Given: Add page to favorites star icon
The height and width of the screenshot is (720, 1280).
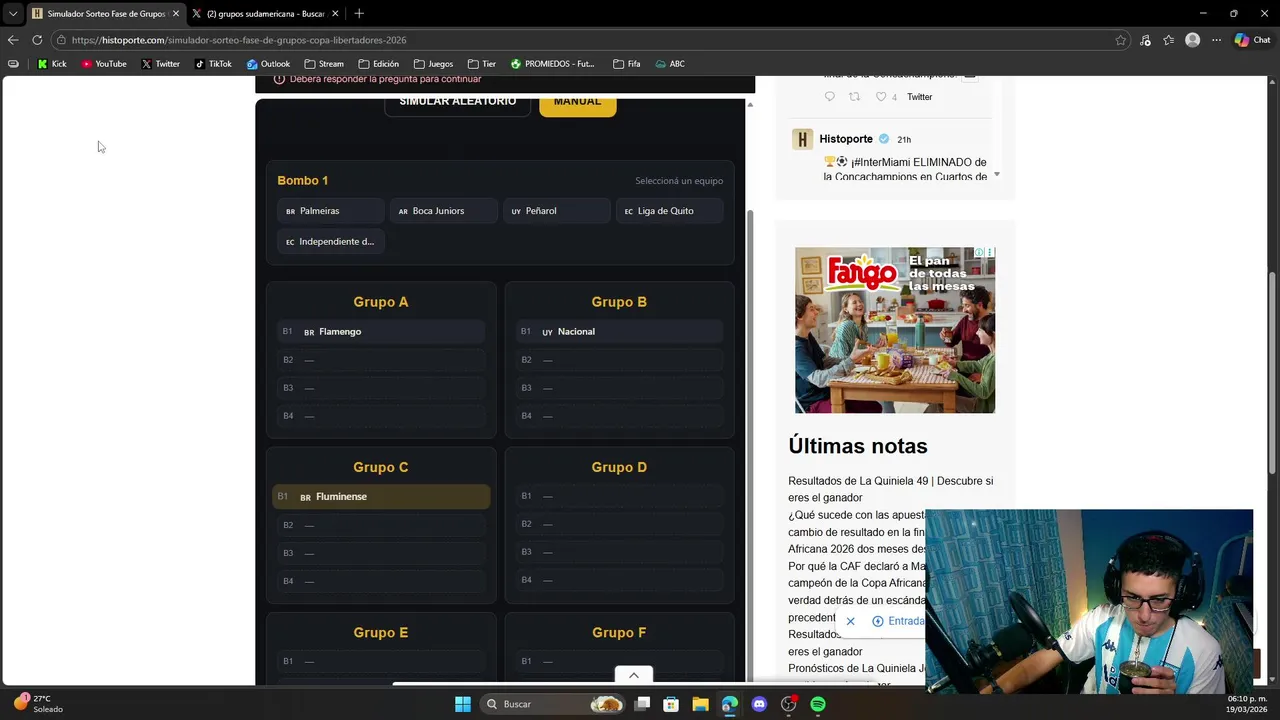Looking at the screenshot, I should (x=1121, y=40).
